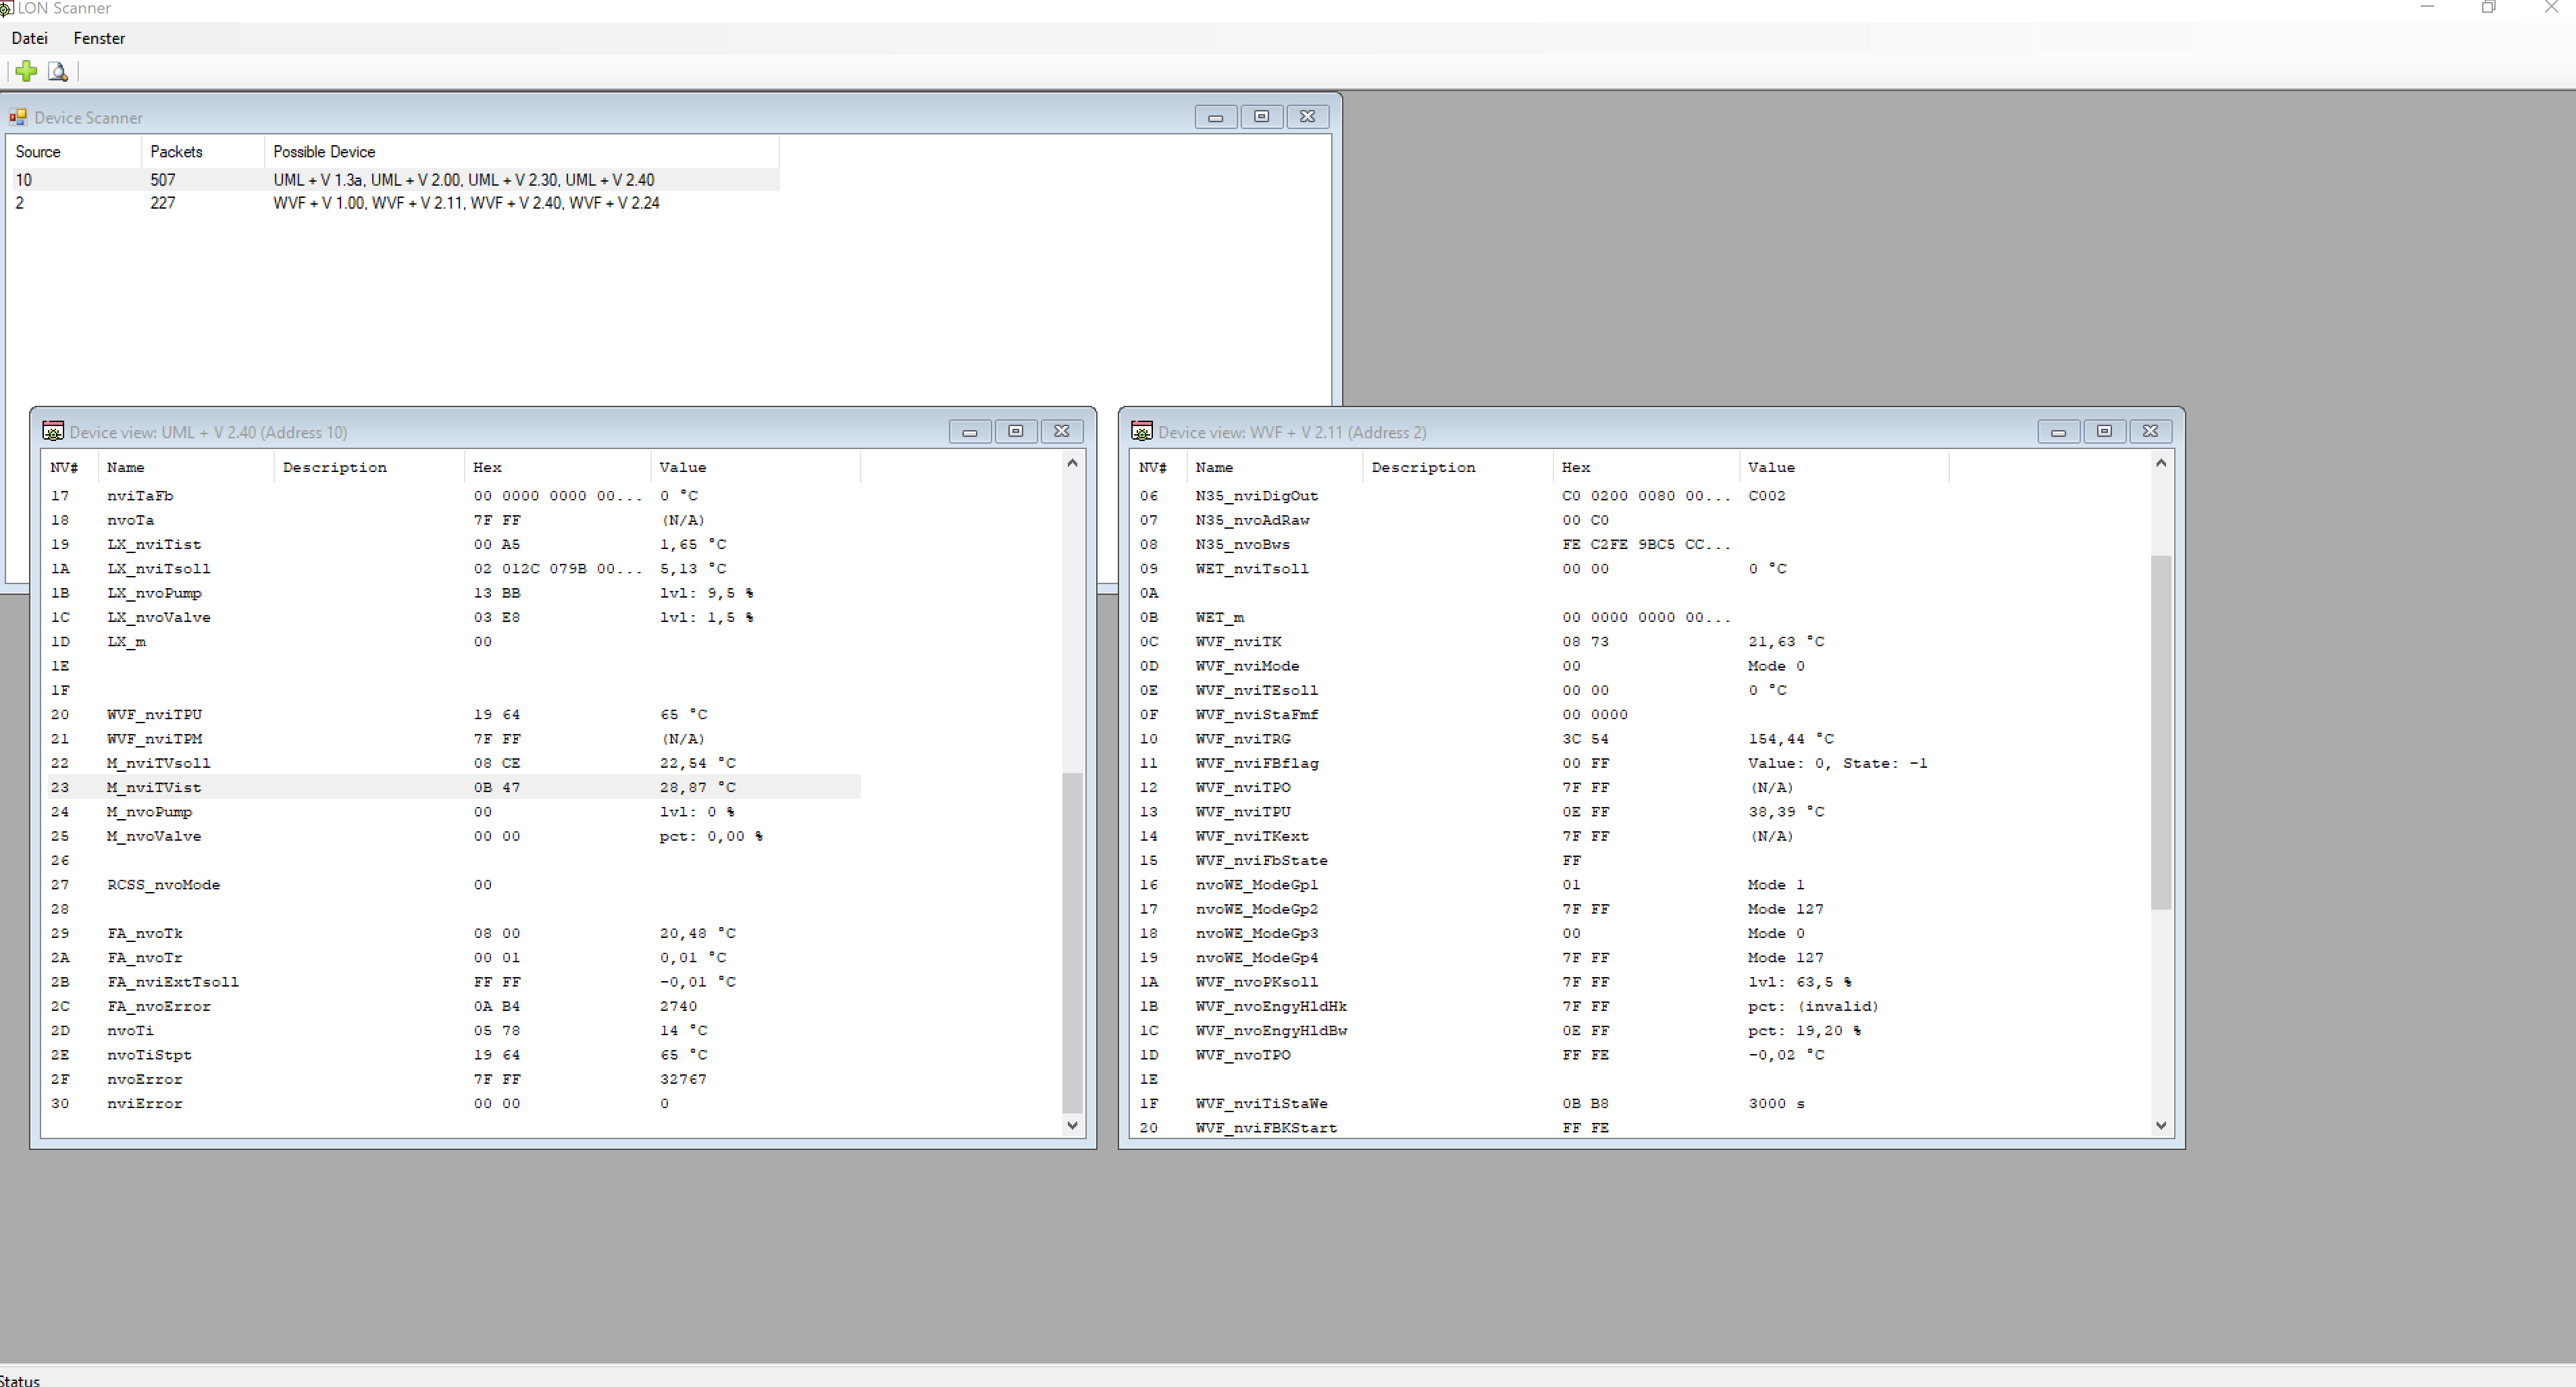This screenshot has height=1387, width=2576.
Task: Open the Fenster menu
Action: click(x=99, y=38)
